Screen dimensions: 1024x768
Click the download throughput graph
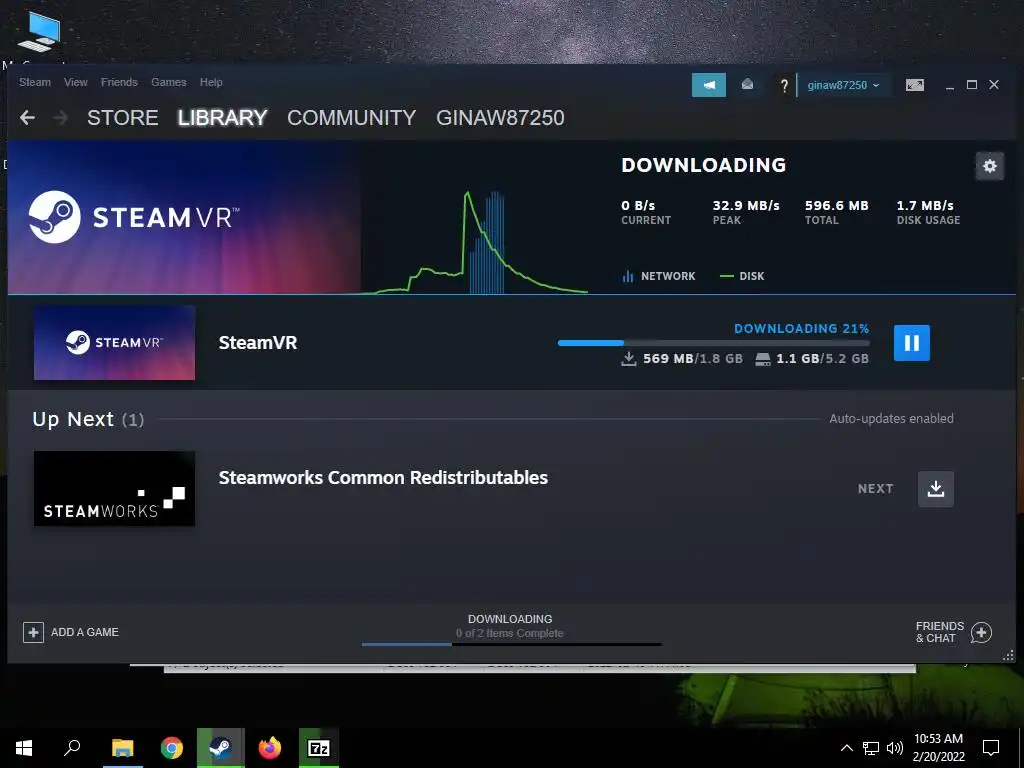(x=475, y=242)
